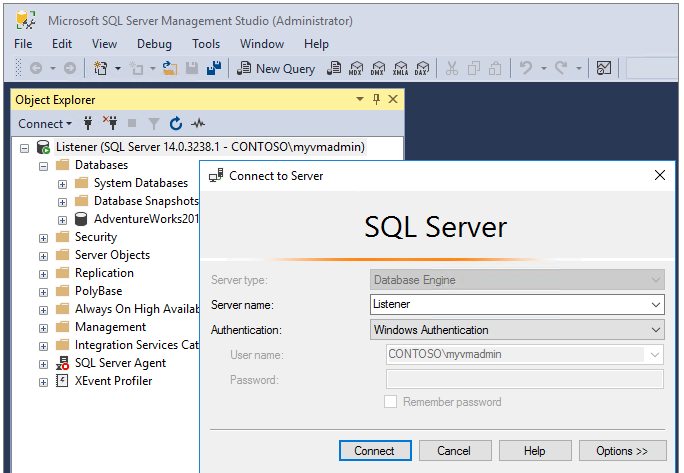Viewport: 684px width, 473px height.
Task: Click the Activity Monitor icon in the main toolbar
Action: pyautogui.click(x=604, y=69)
